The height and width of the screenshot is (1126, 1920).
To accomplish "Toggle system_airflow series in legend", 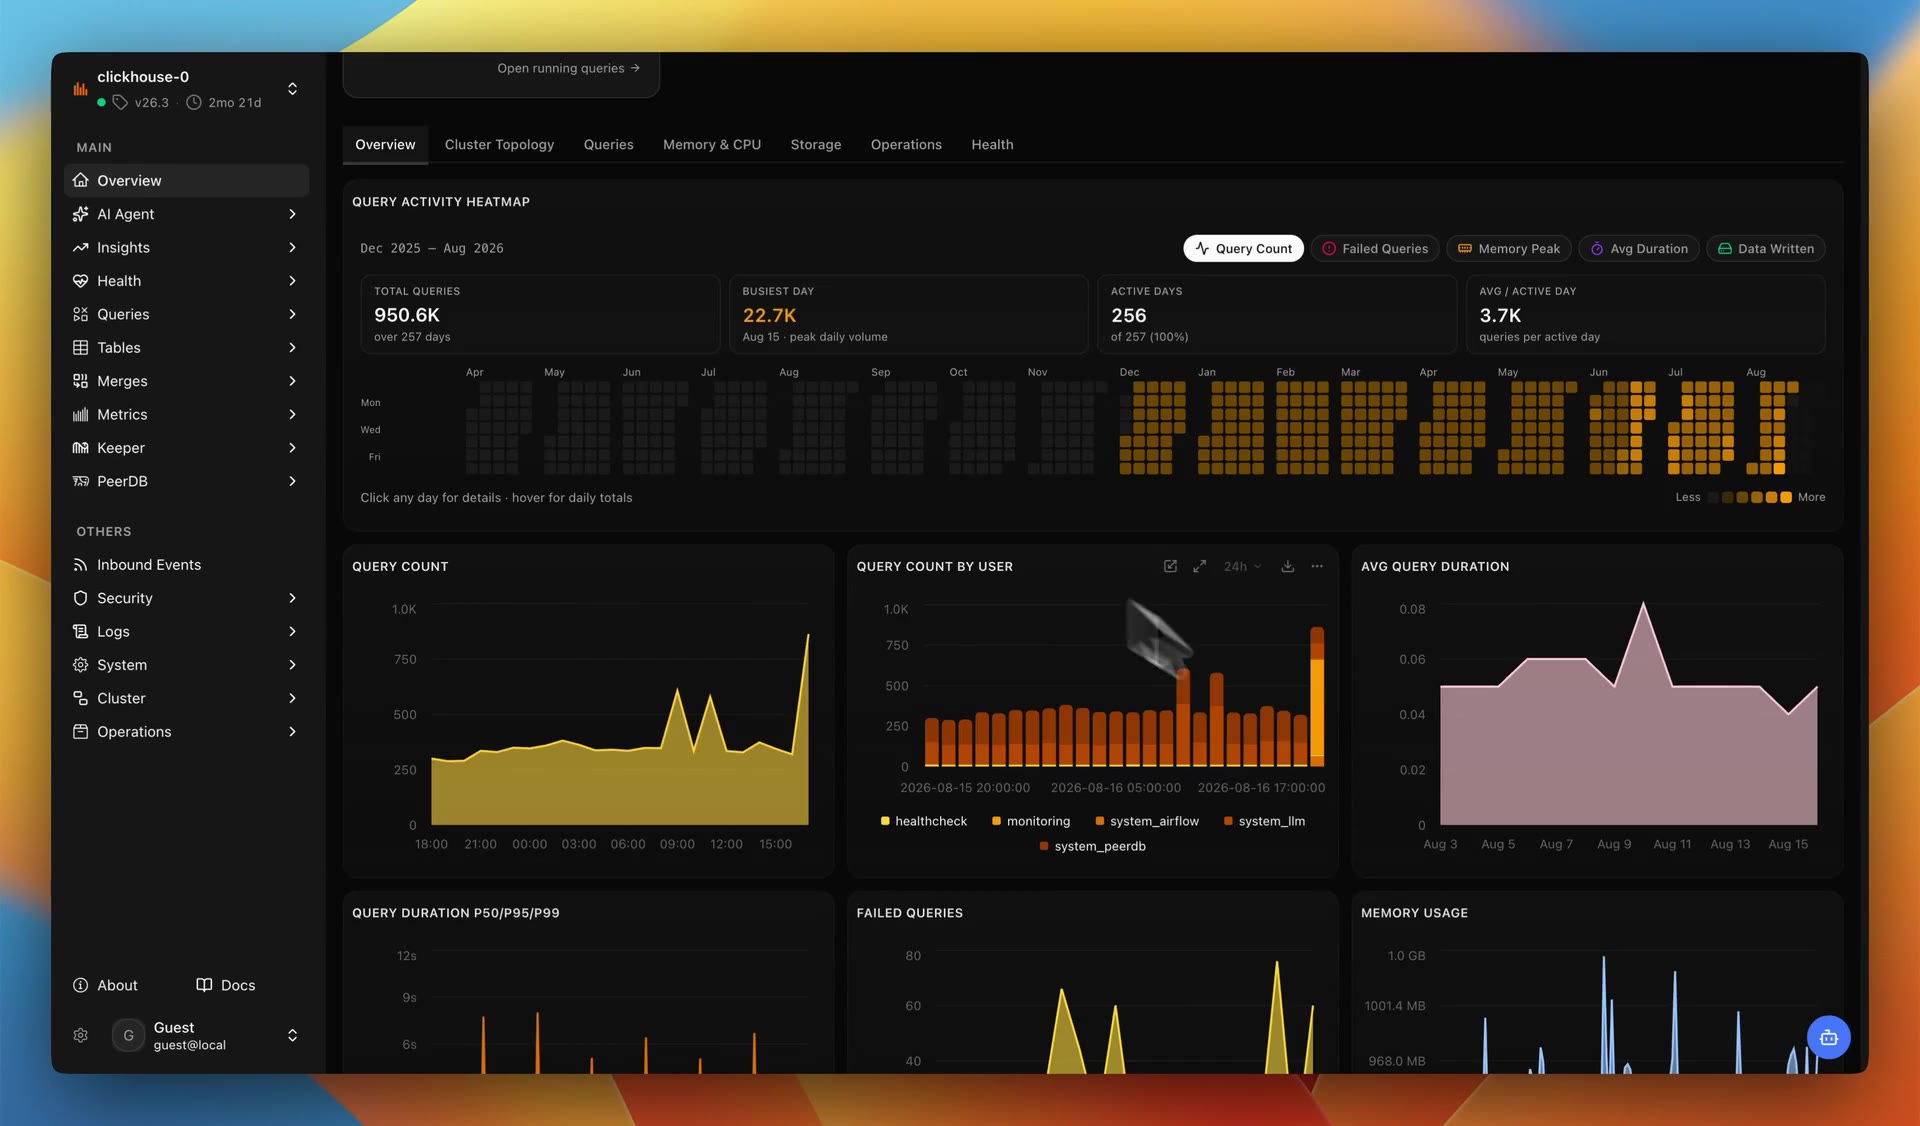I will coord(1147,821).
